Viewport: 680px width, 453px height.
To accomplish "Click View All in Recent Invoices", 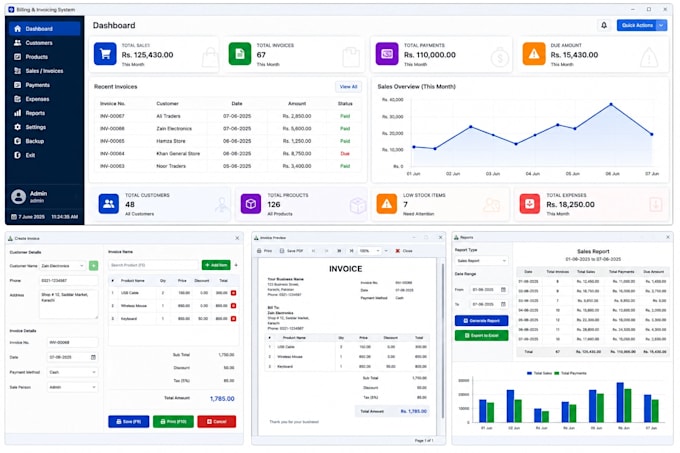I will [348, 87].
